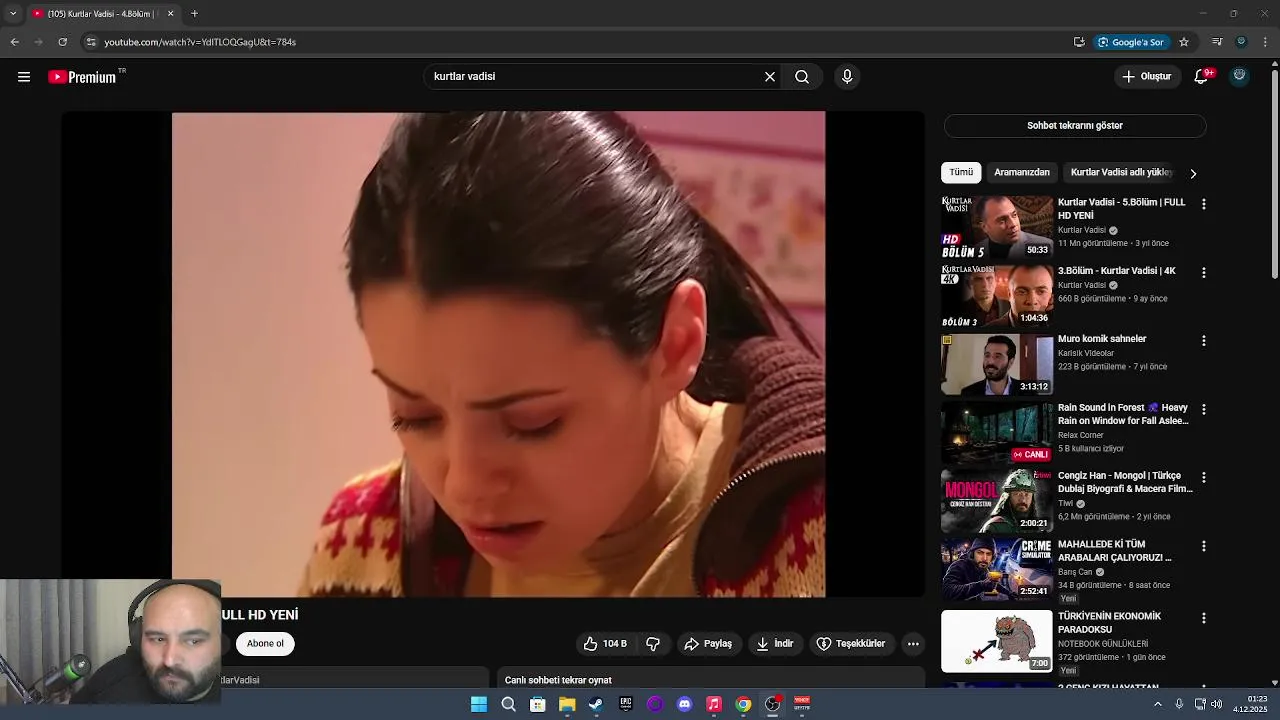Image resolution: width=1280 pixels, height=720 pixels.
Task: Like the video with 104 B likes
Action: tap(605, 644)
